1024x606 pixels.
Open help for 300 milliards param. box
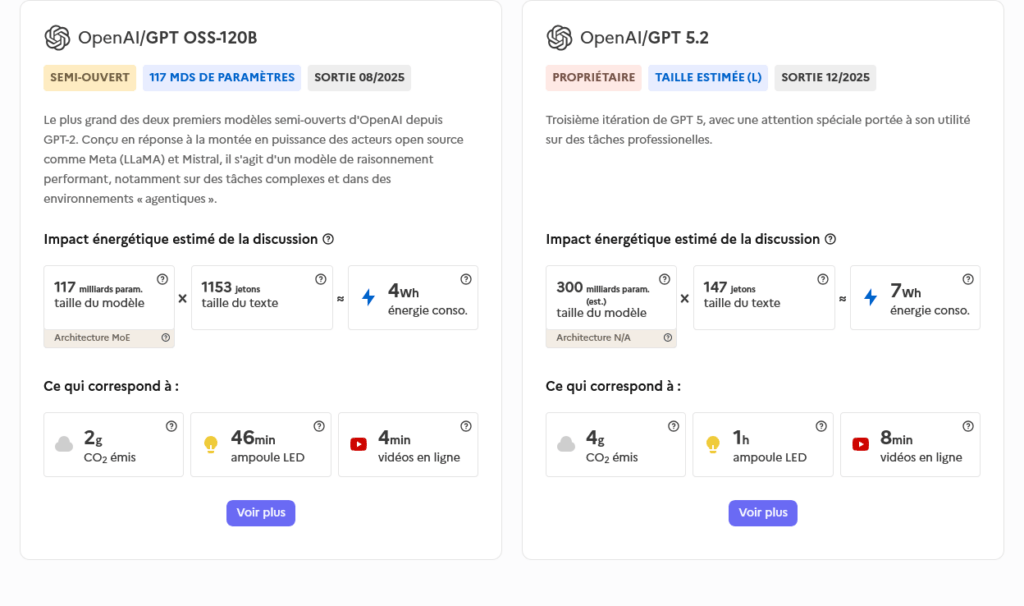[665, 279]
